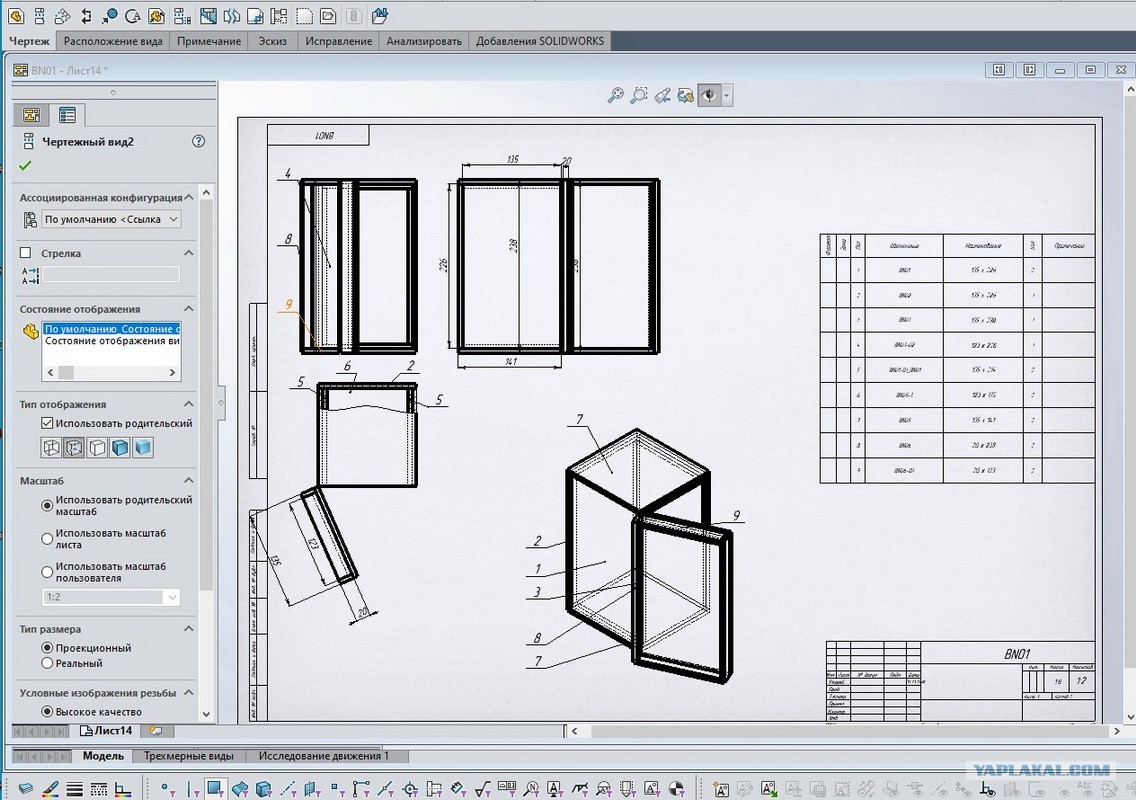The width and height of the screenshot is (1136, 800).
Task: Click the Section View arrows icon
Action: pyautogui.click(x=86, y=15)
